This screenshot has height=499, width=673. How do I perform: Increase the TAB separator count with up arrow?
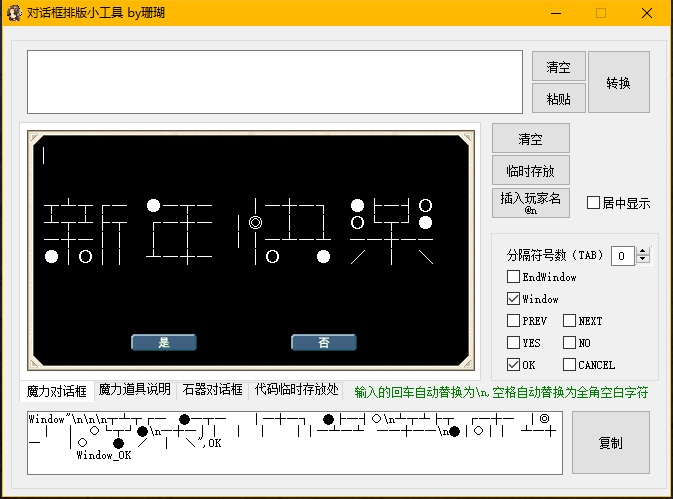[x=643, y=251]
